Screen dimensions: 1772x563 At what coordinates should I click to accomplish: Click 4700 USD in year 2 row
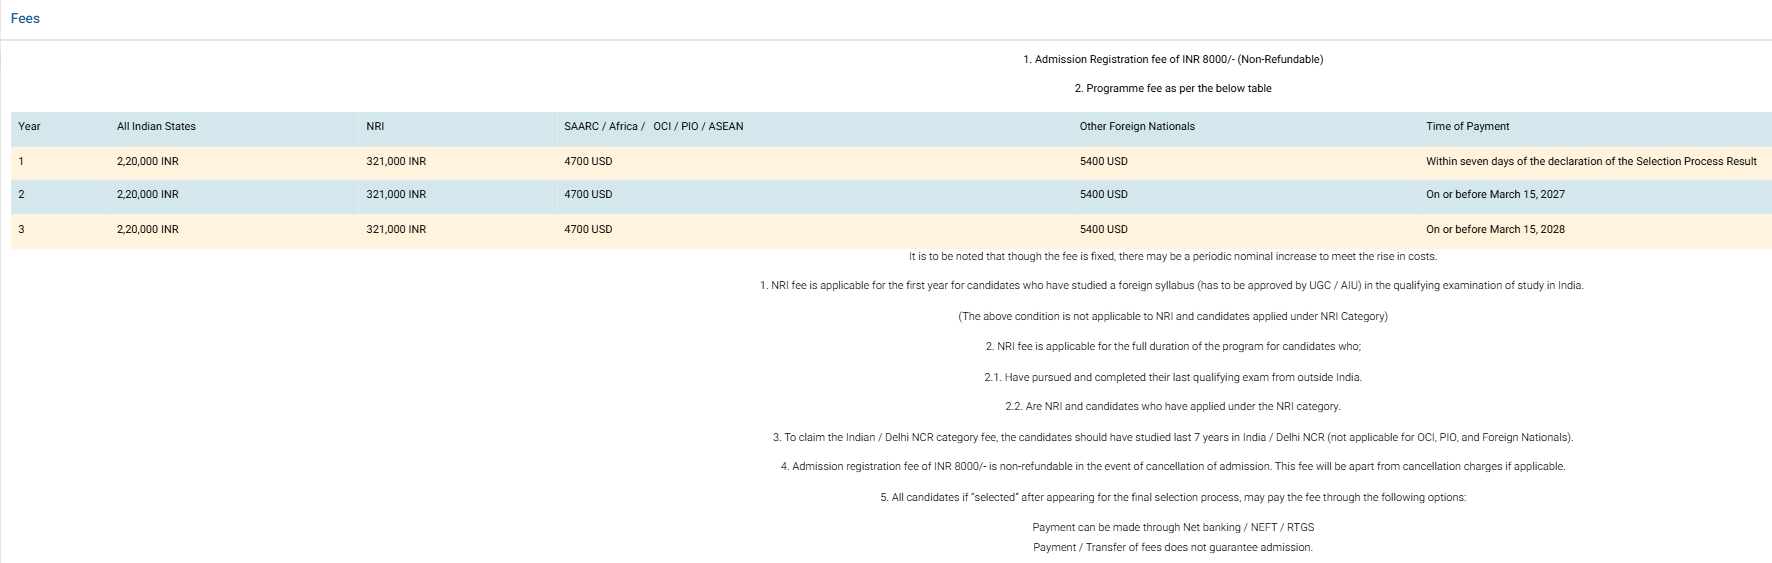tap(588, 194)
